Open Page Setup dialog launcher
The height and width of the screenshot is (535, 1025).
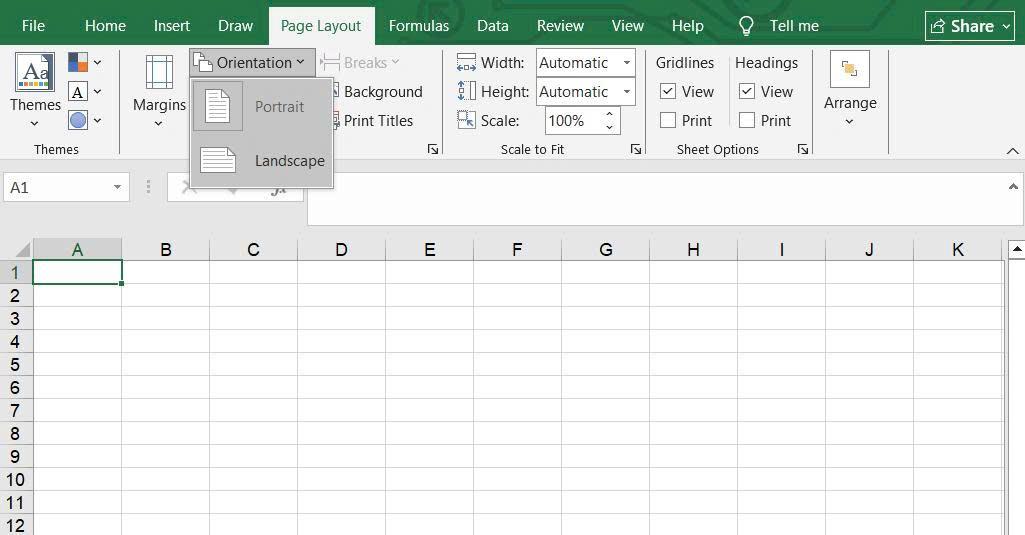433,149
